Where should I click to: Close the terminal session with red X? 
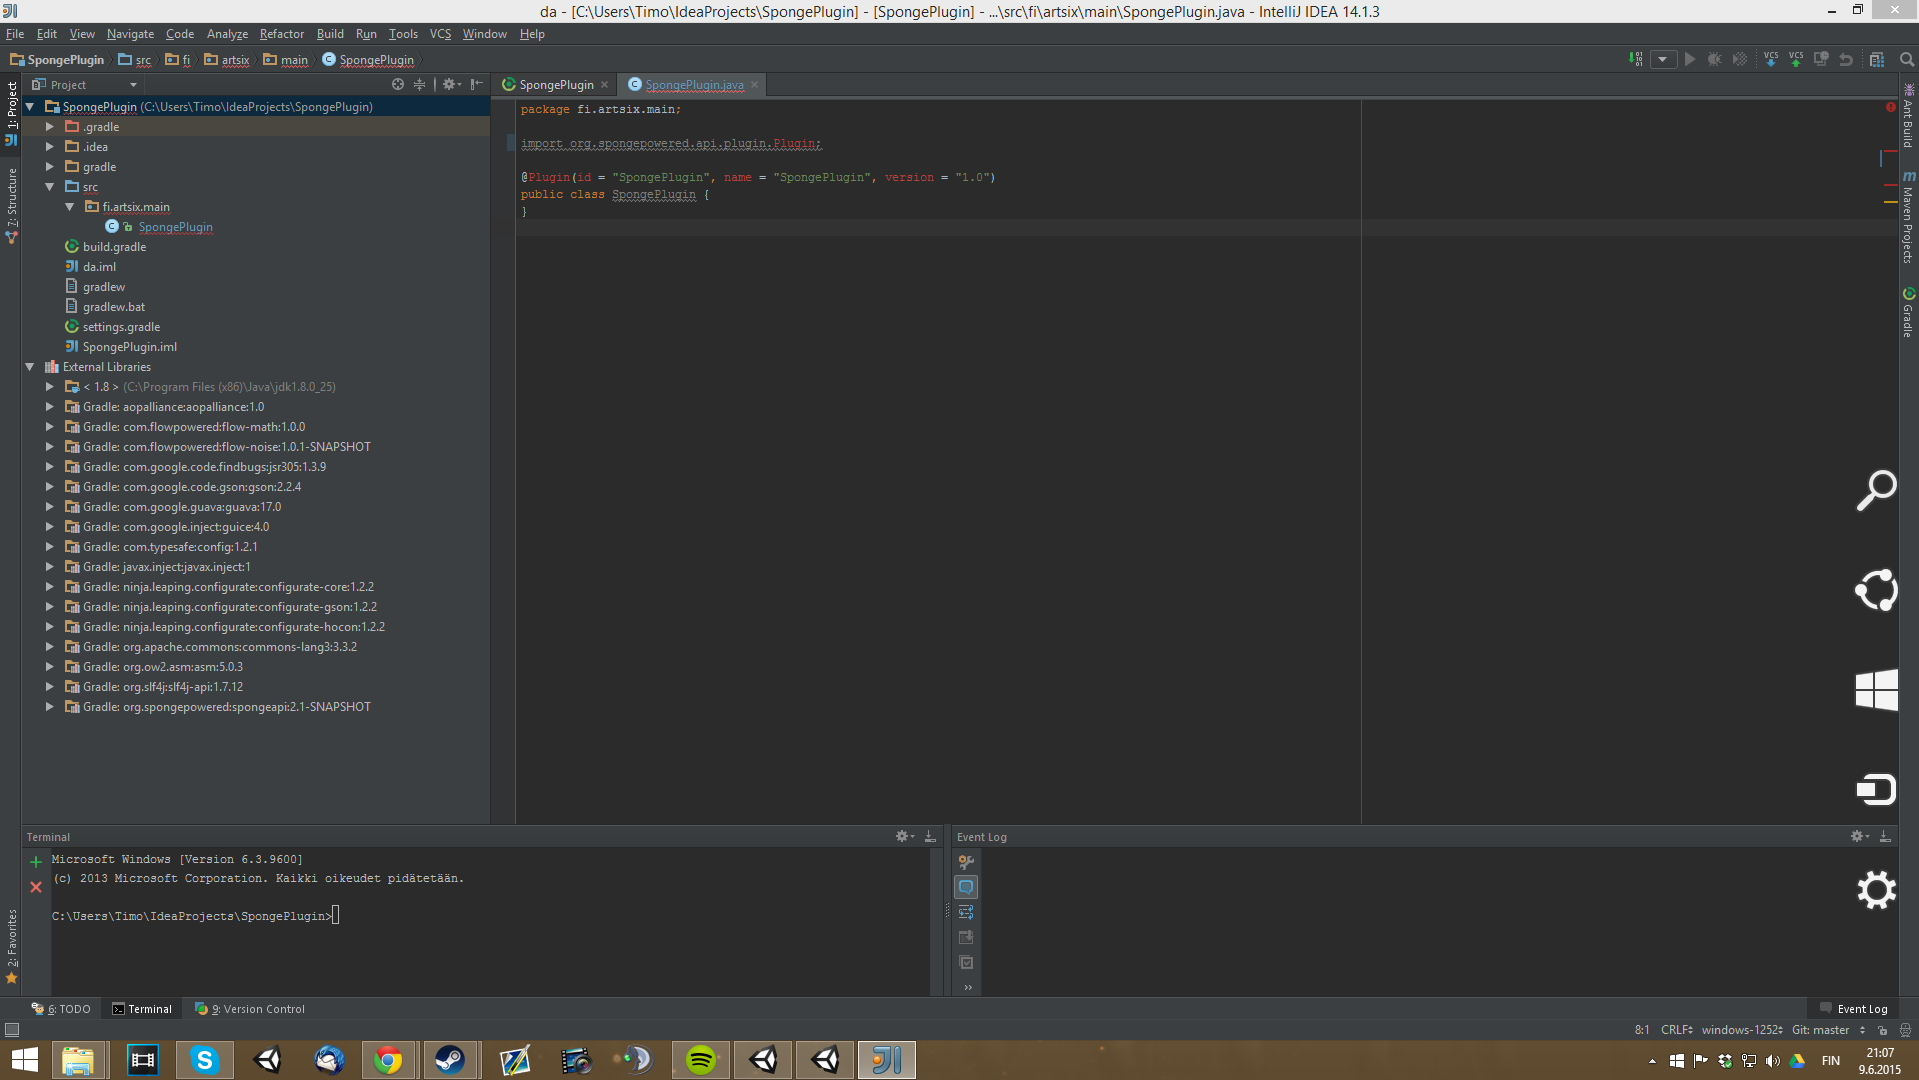(x=36, y=886)
